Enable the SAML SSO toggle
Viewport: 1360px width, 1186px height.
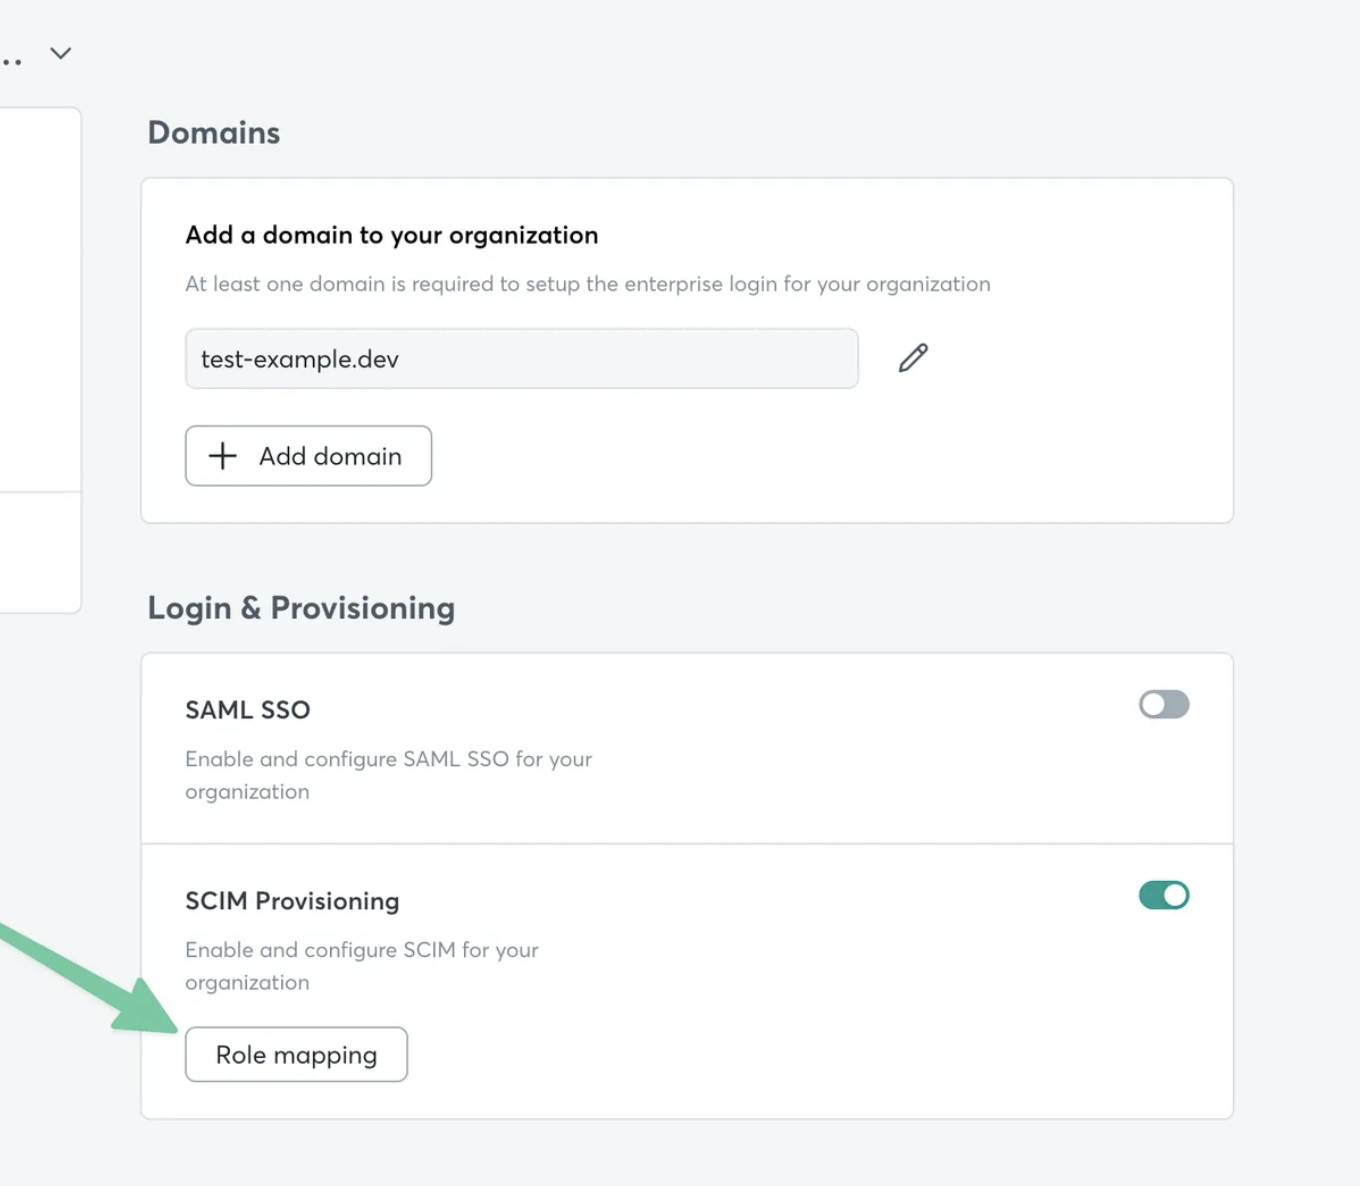pos(1164,705)
